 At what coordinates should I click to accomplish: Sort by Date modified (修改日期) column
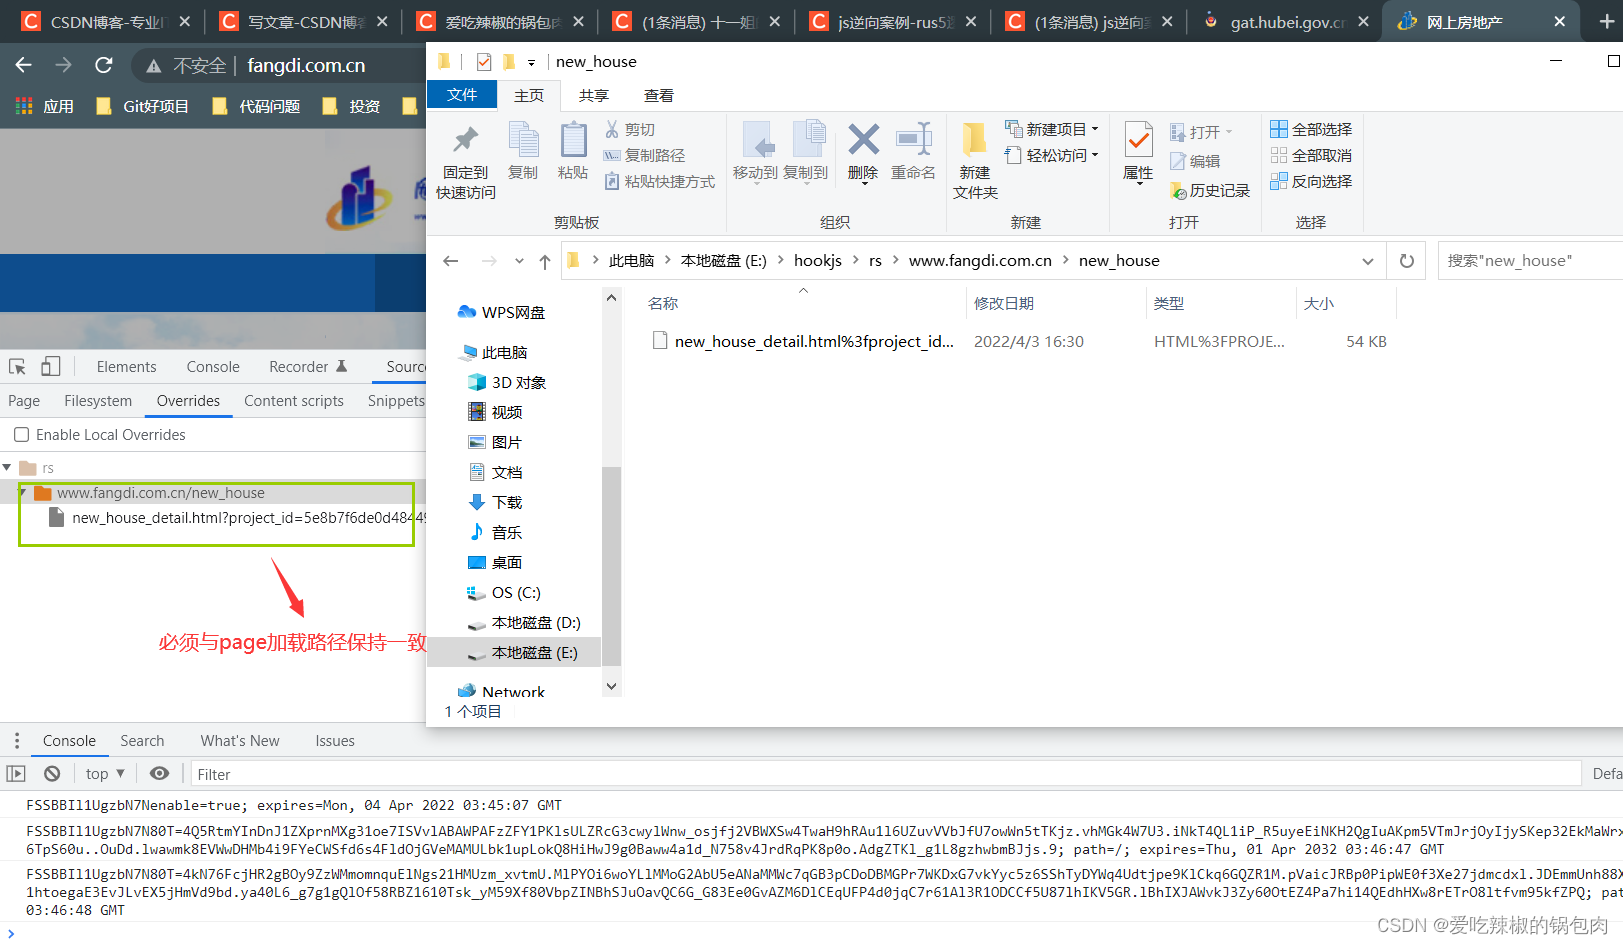[x=1056, y=303]
